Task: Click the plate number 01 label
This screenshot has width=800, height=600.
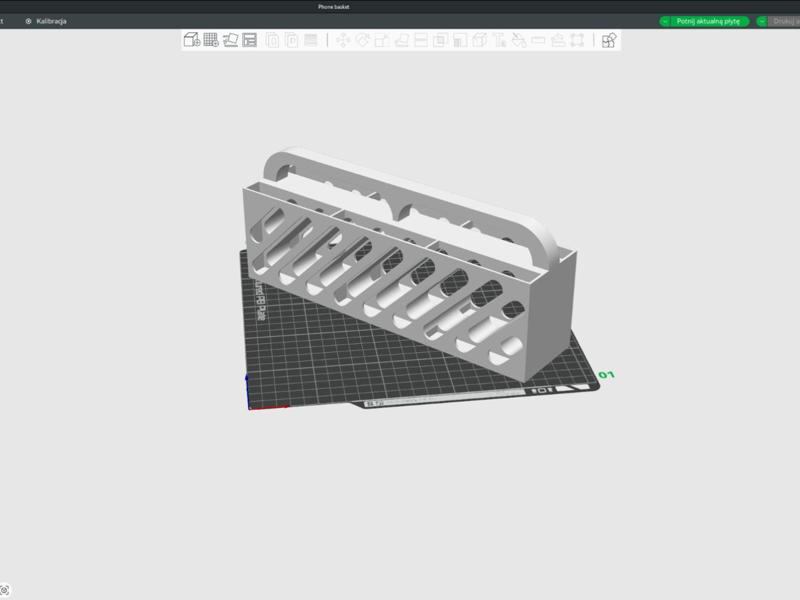Action: [606, 375]
